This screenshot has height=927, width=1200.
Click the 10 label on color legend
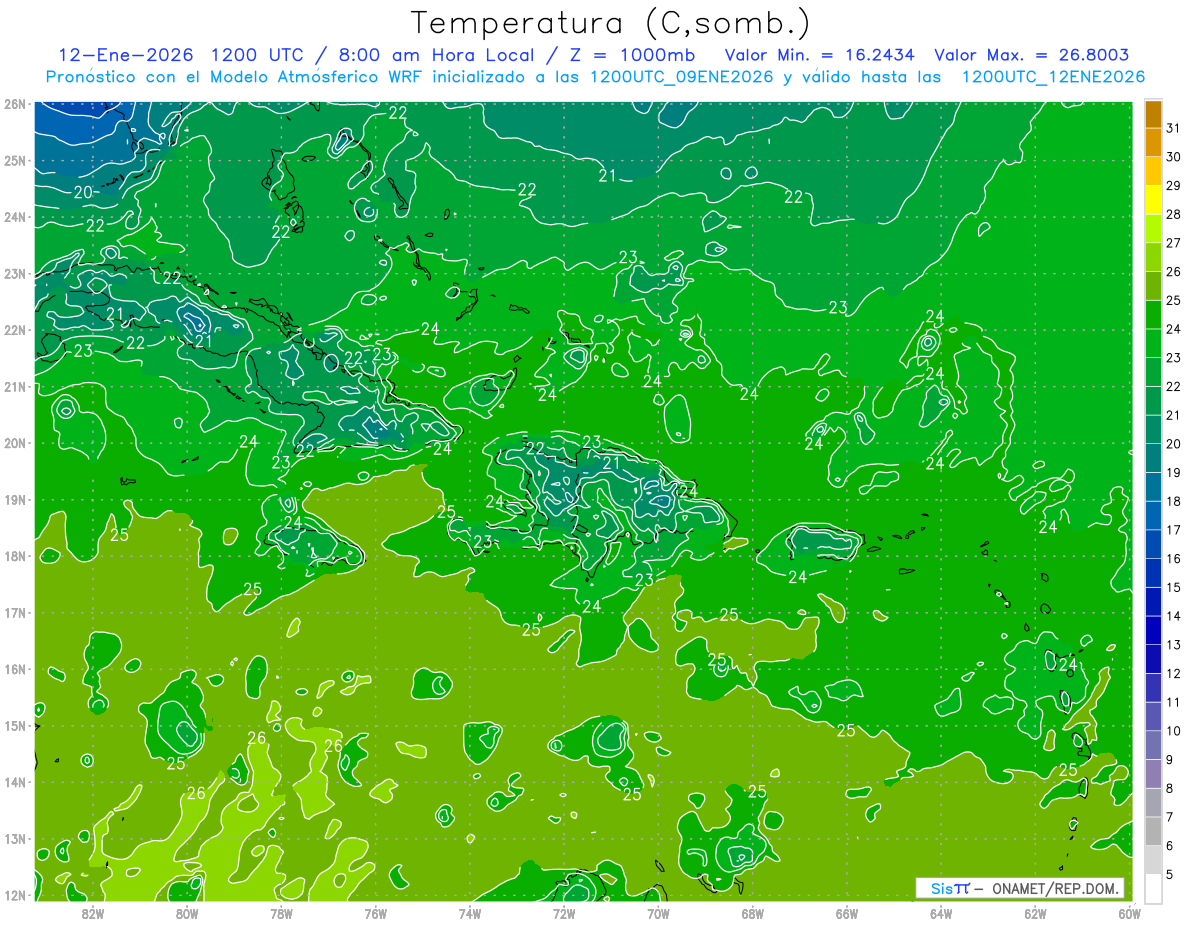[1173, 731]
